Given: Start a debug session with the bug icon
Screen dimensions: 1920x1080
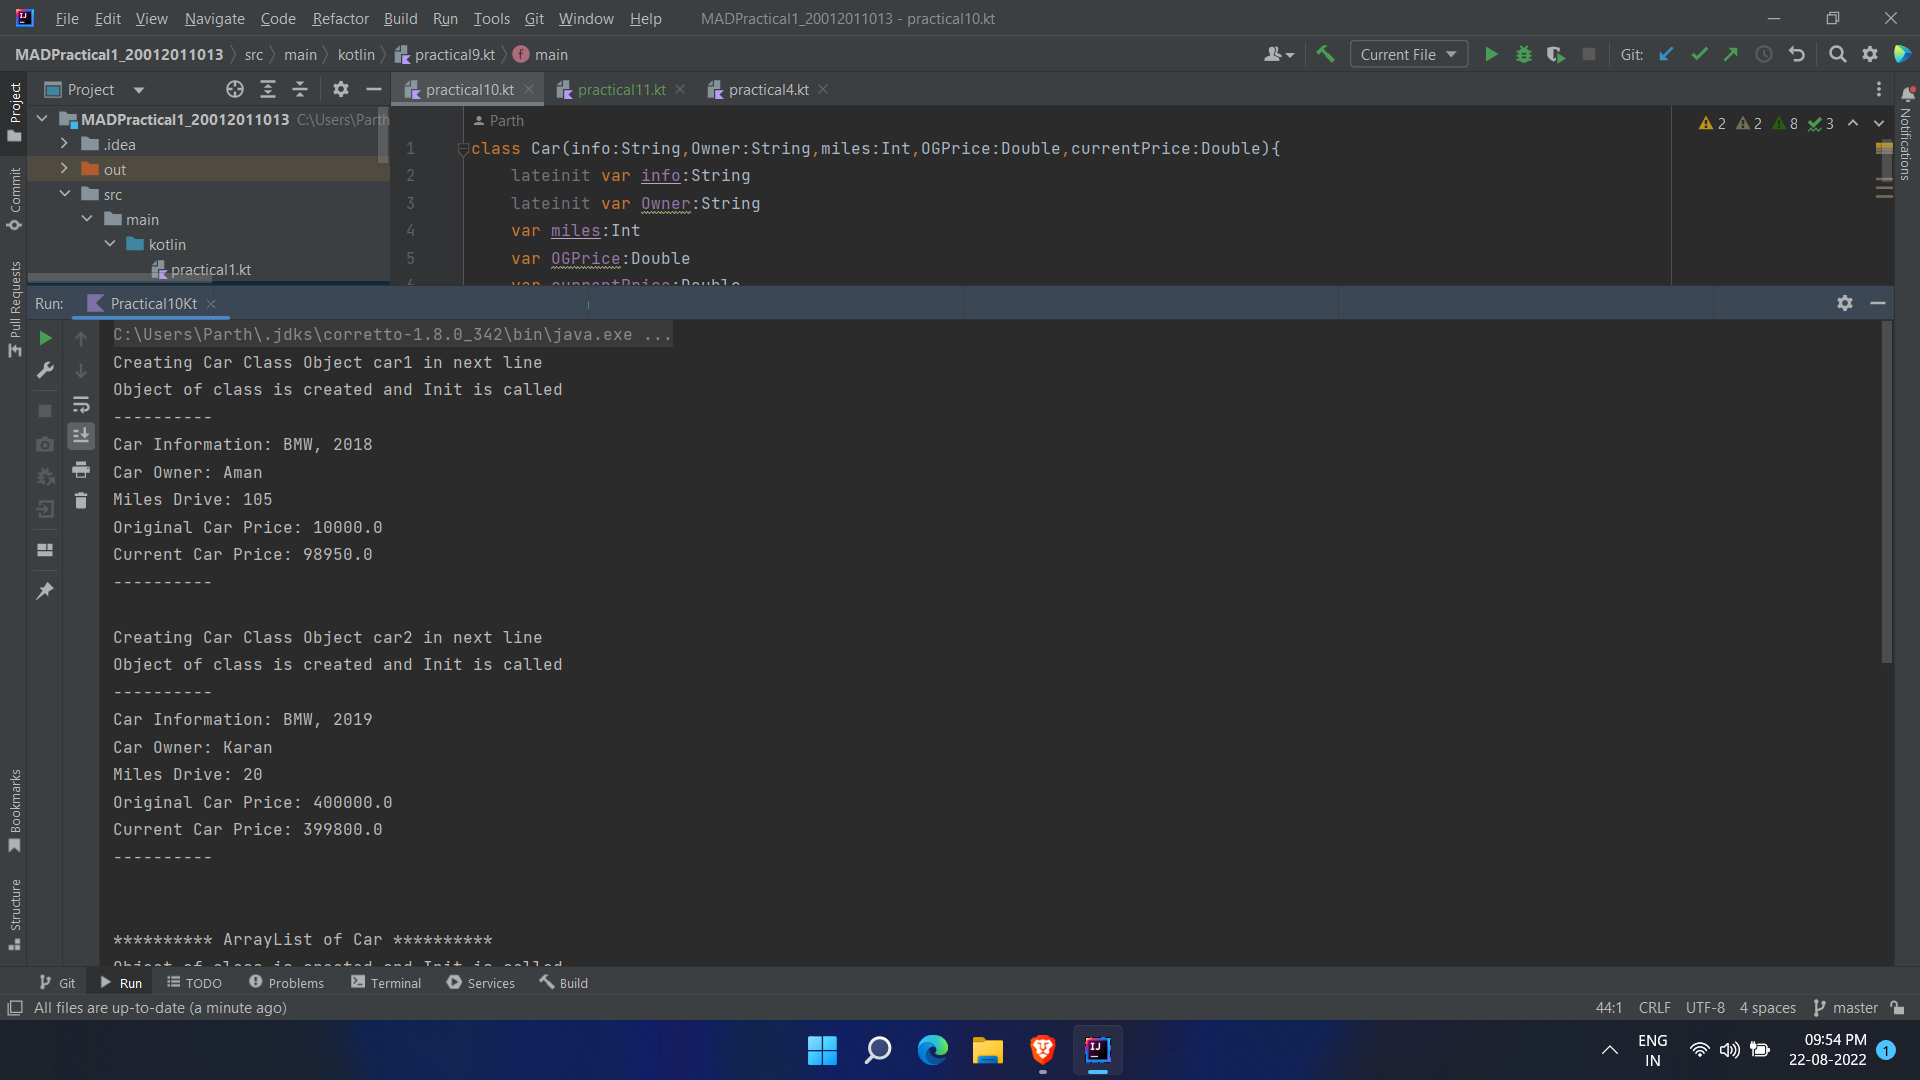Looking at the screenshot, I should coord(1523,54).
